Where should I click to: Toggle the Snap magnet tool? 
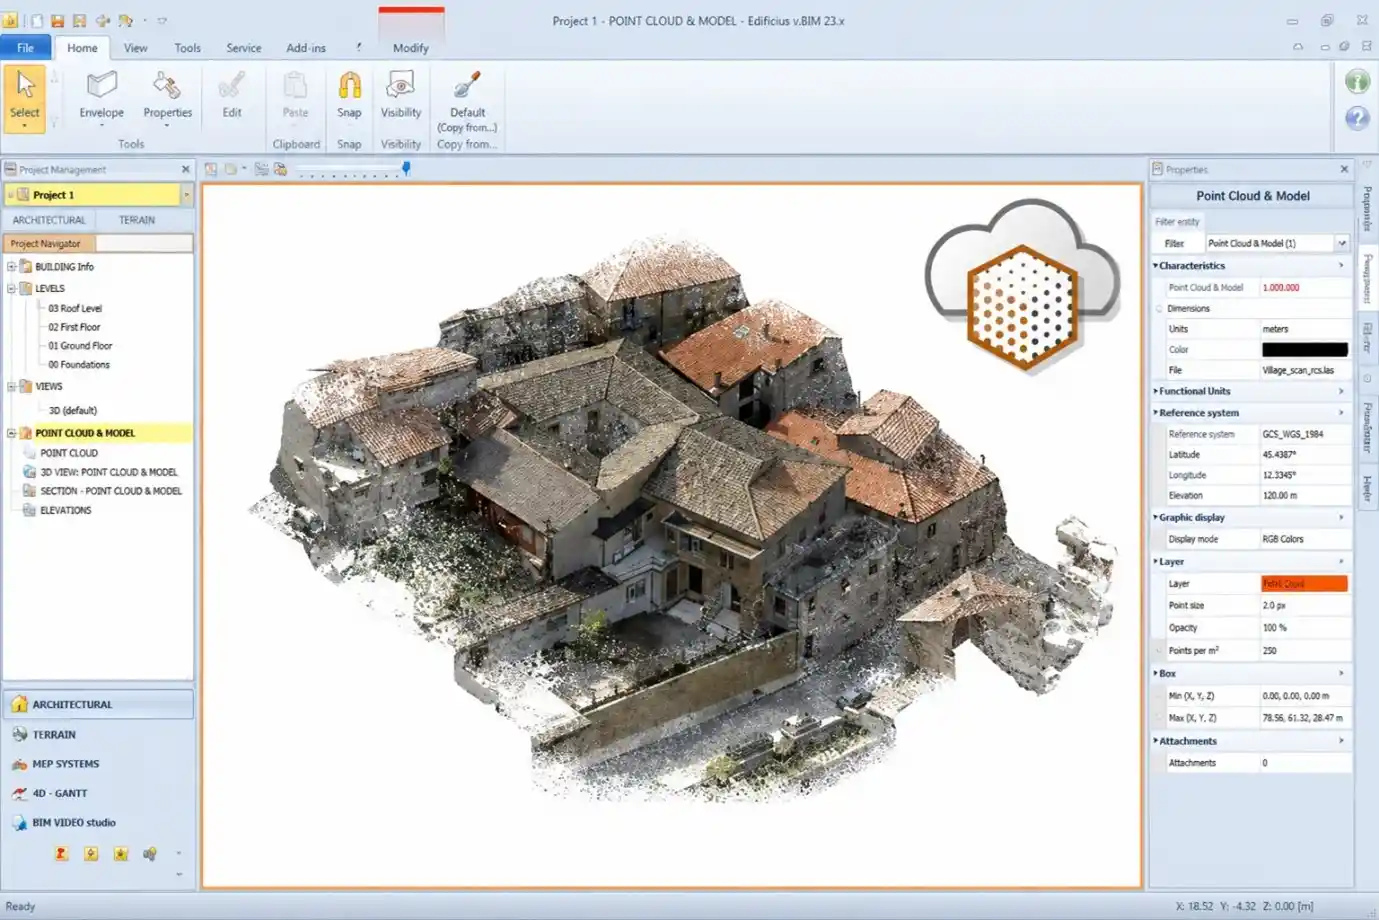[x=349, y=97]
